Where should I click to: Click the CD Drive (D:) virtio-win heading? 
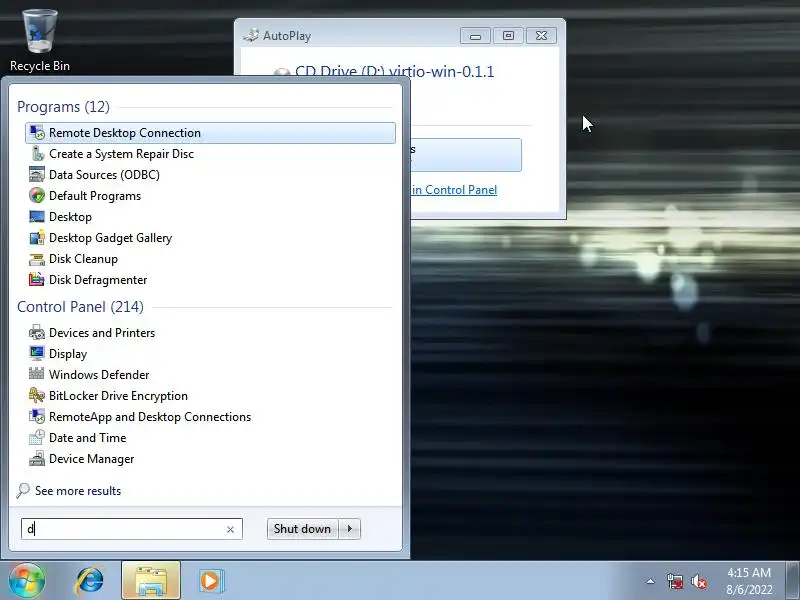394,70
